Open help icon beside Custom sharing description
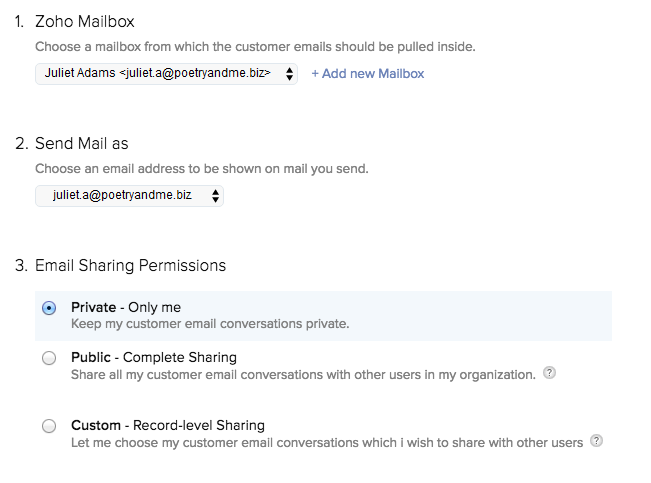Viewport: 651px width, 483px height. pos(597,441)
